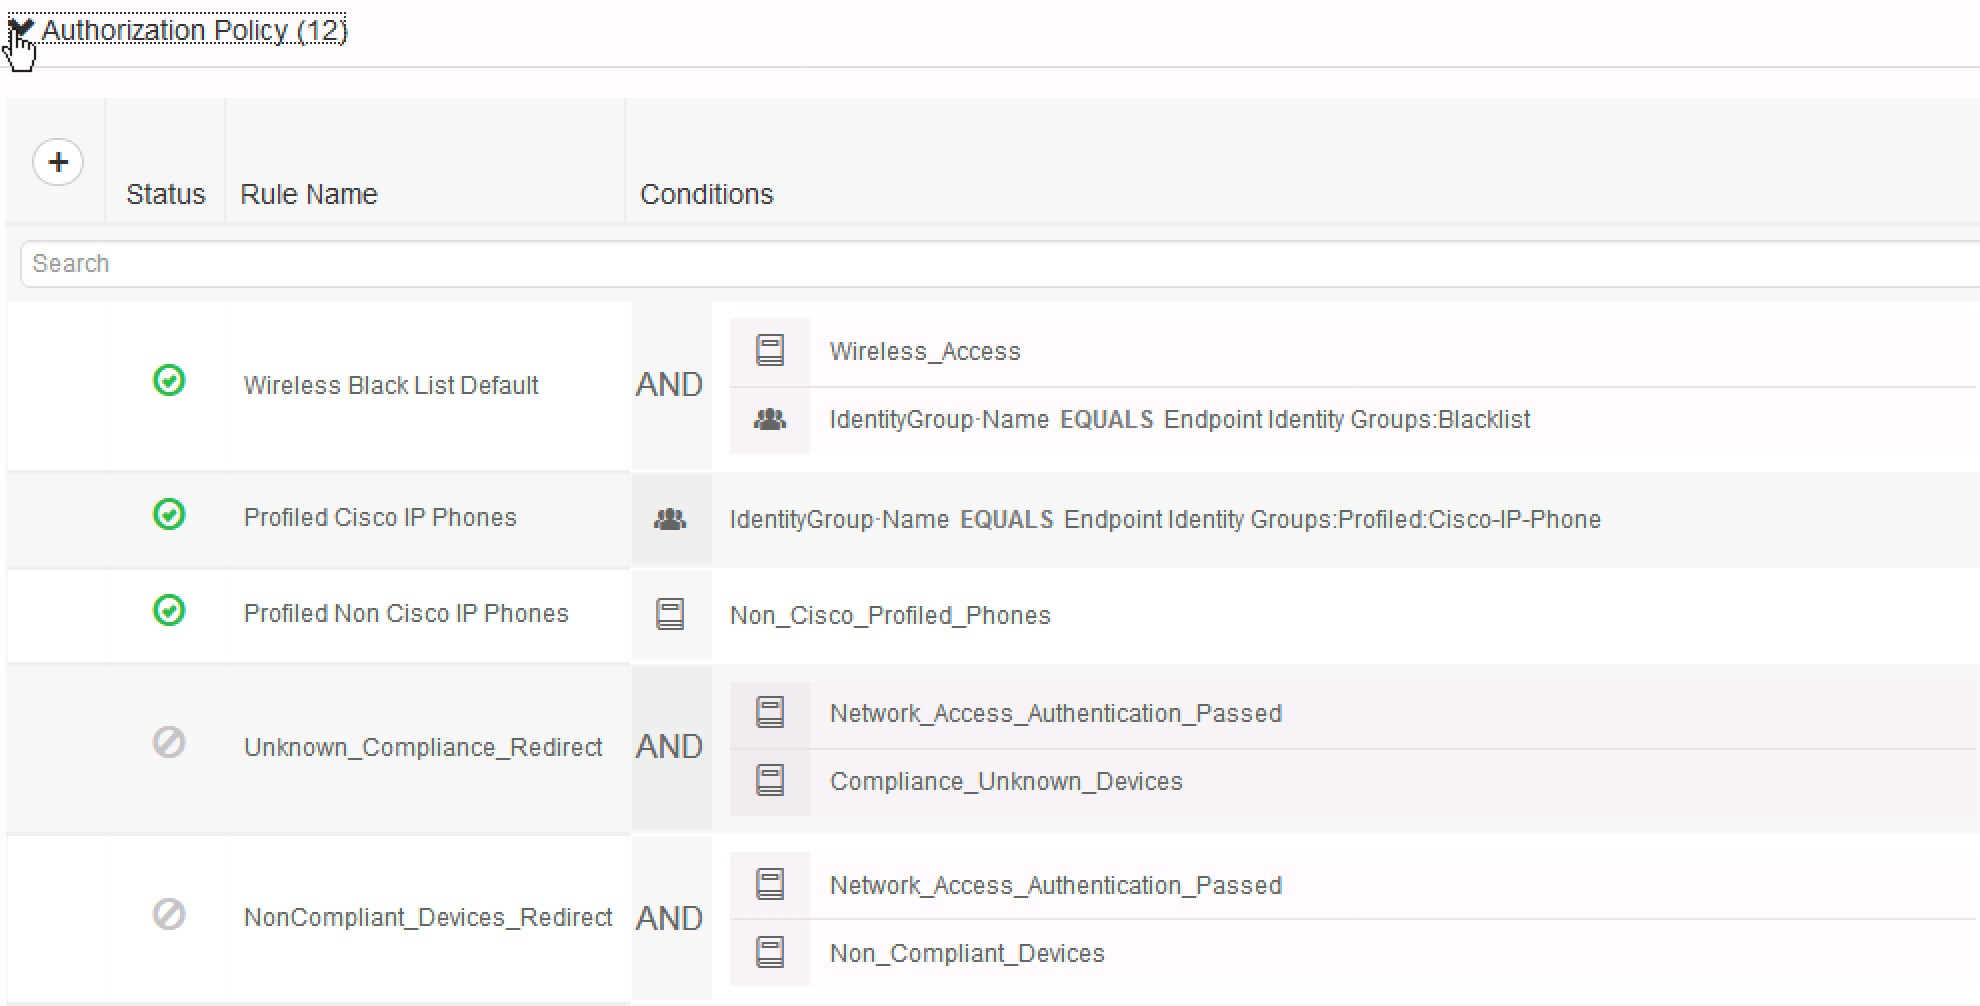
Task: Click the identity group icon next to Blacklist condition
Action: 770,419
